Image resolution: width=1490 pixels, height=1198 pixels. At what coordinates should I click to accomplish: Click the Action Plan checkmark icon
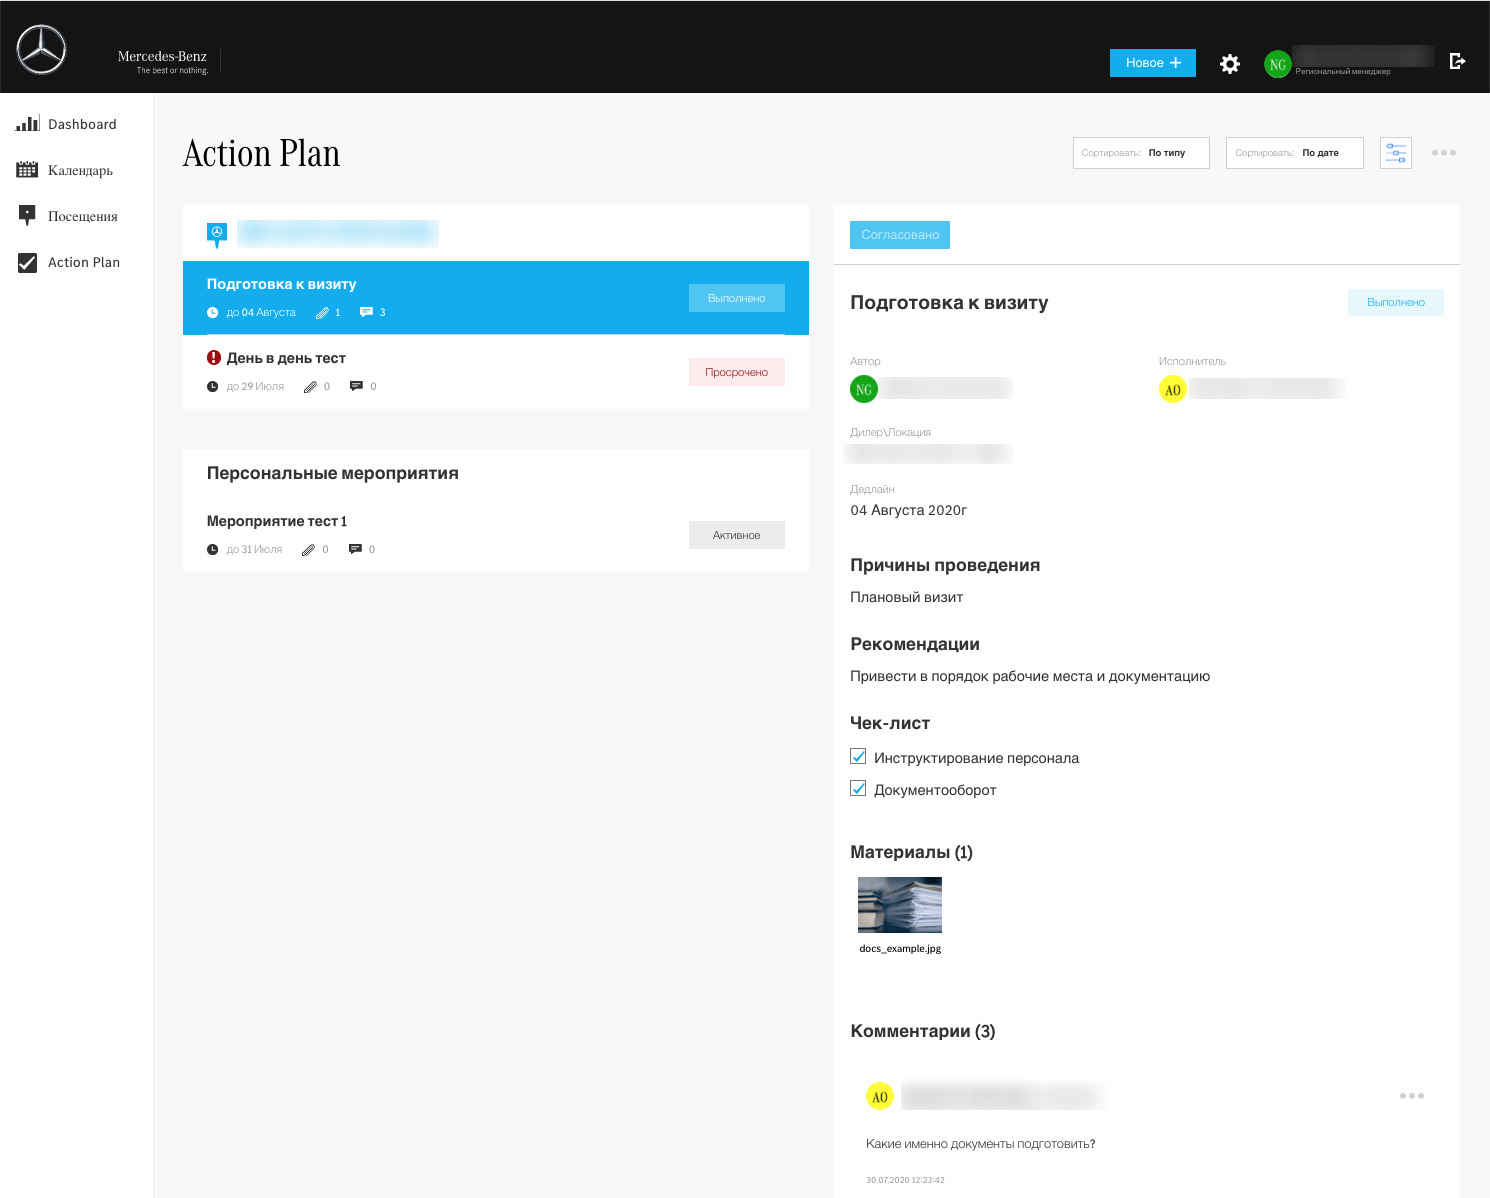tap(27, 263)
